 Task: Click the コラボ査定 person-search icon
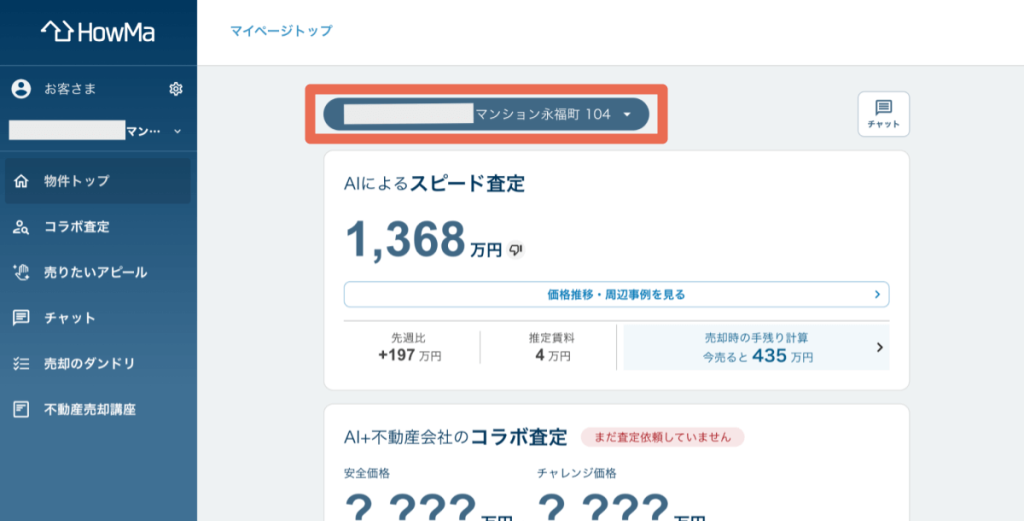click(x=22, y=227)
